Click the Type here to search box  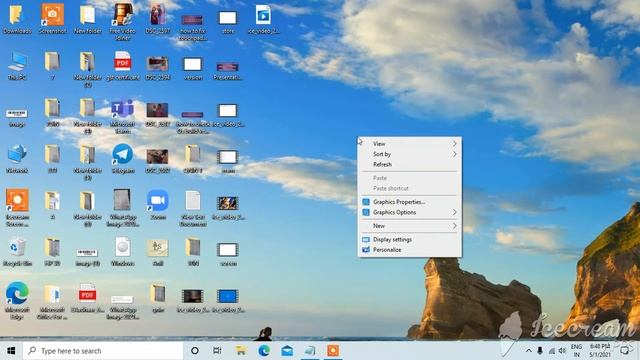tap(103, 351)
